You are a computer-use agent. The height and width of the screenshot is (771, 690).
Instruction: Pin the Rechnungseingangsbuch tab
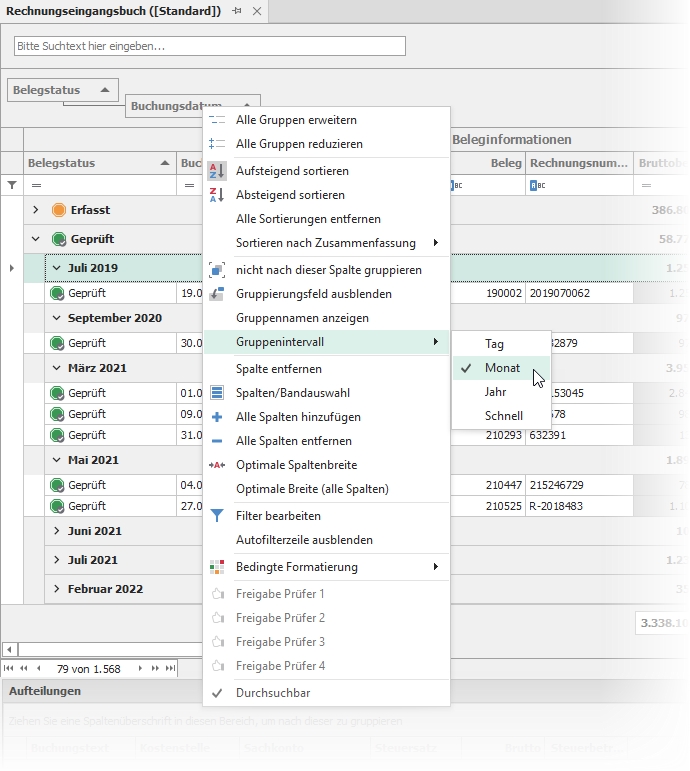[x=237, y=11]
